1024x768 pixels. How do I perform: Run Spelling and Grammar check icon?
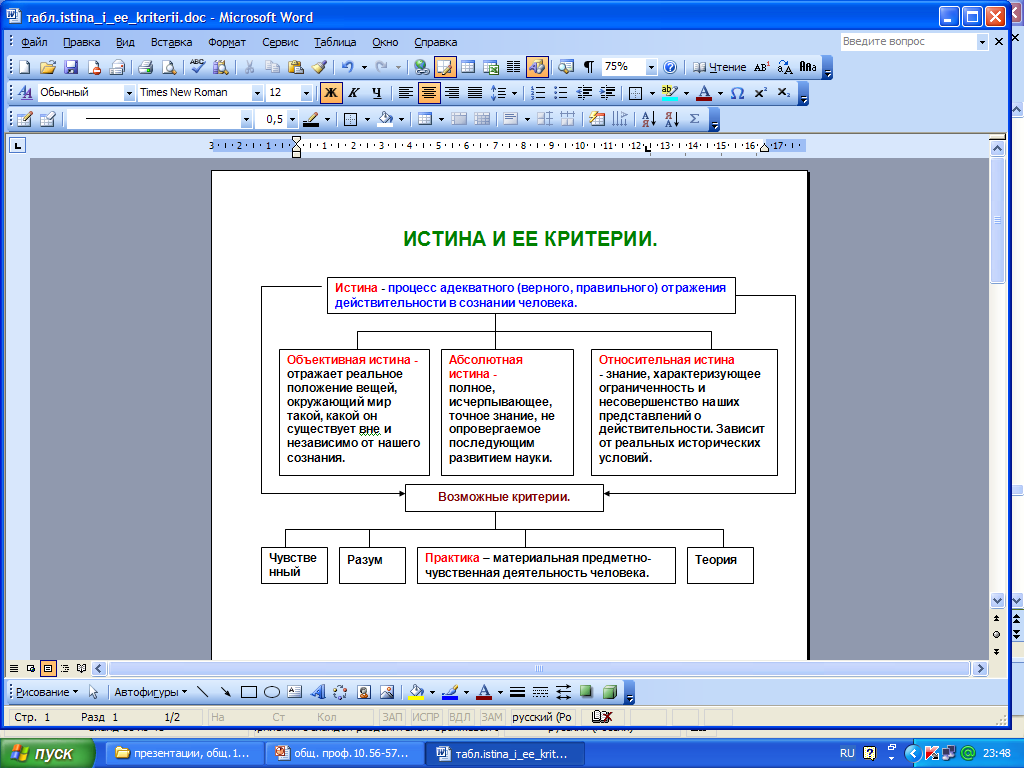coord(197,67)
